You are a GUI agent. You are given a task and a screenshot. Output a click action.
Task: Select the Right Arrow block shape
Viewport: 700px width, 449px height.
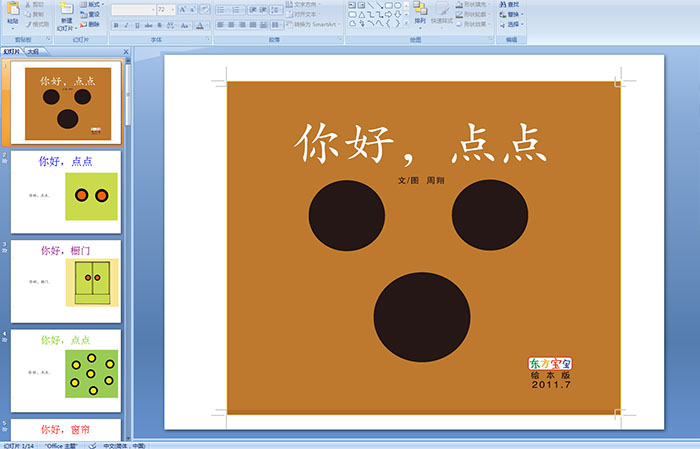388,14
